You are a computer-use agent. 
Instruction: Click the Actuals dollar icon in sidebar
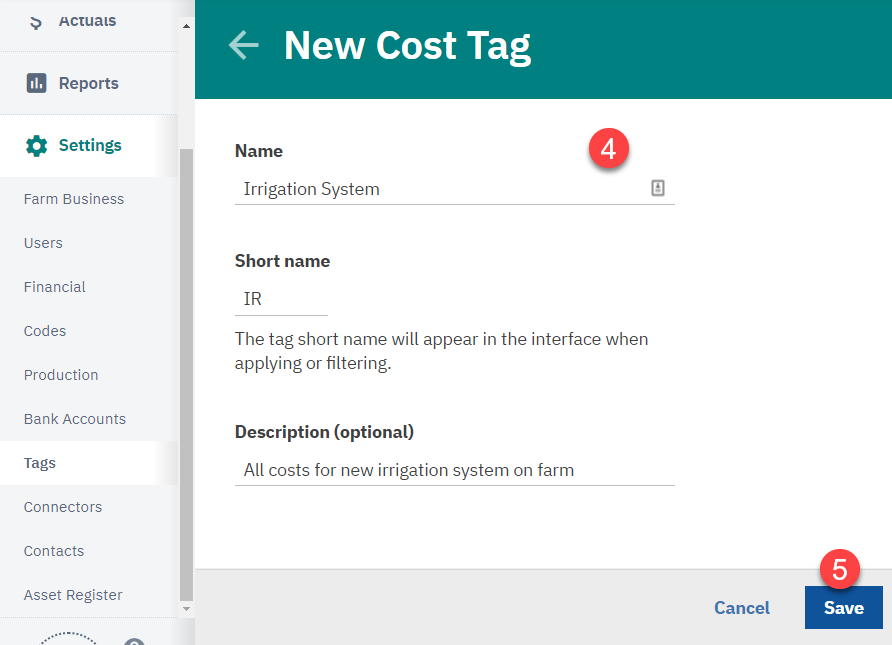click(36, 22)
